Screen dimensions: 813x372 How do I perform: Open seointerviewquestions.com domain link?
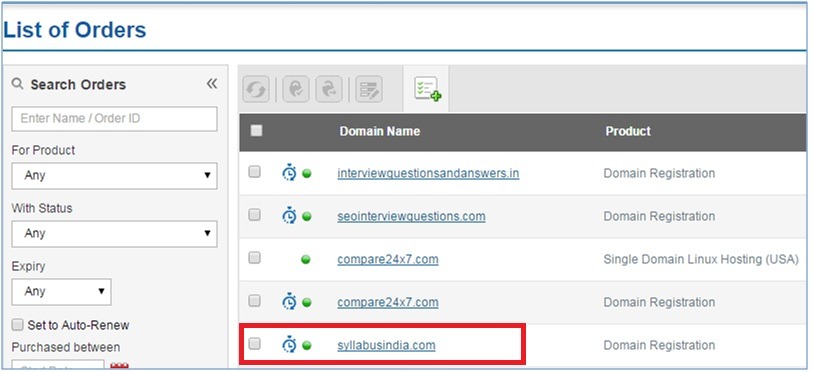coord(411,216)
